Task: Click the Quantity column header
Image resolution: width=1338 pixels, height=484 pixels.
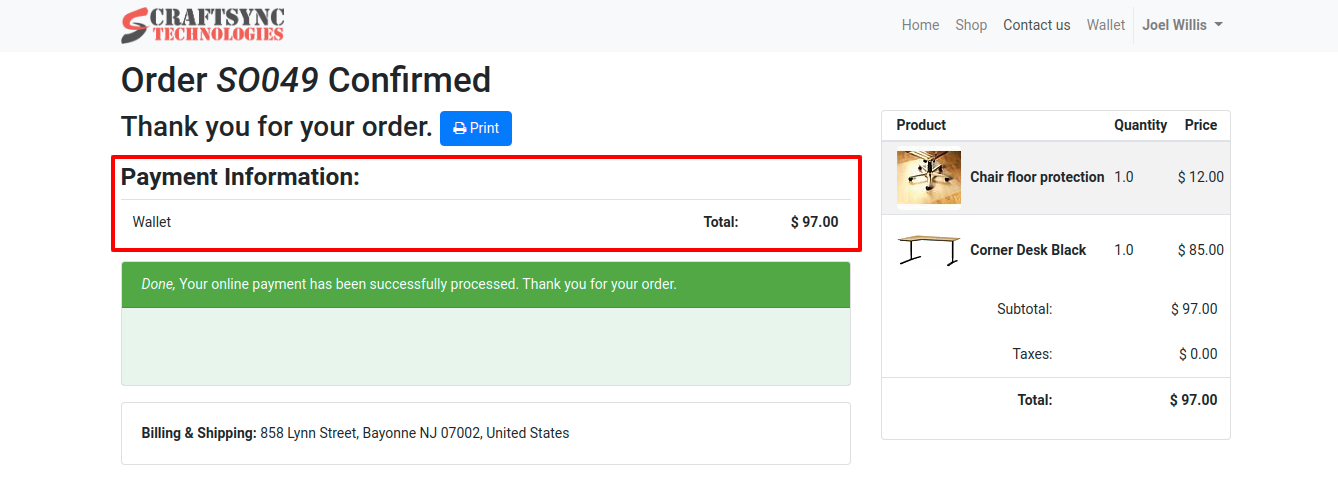Action: tap(1140, 125)
